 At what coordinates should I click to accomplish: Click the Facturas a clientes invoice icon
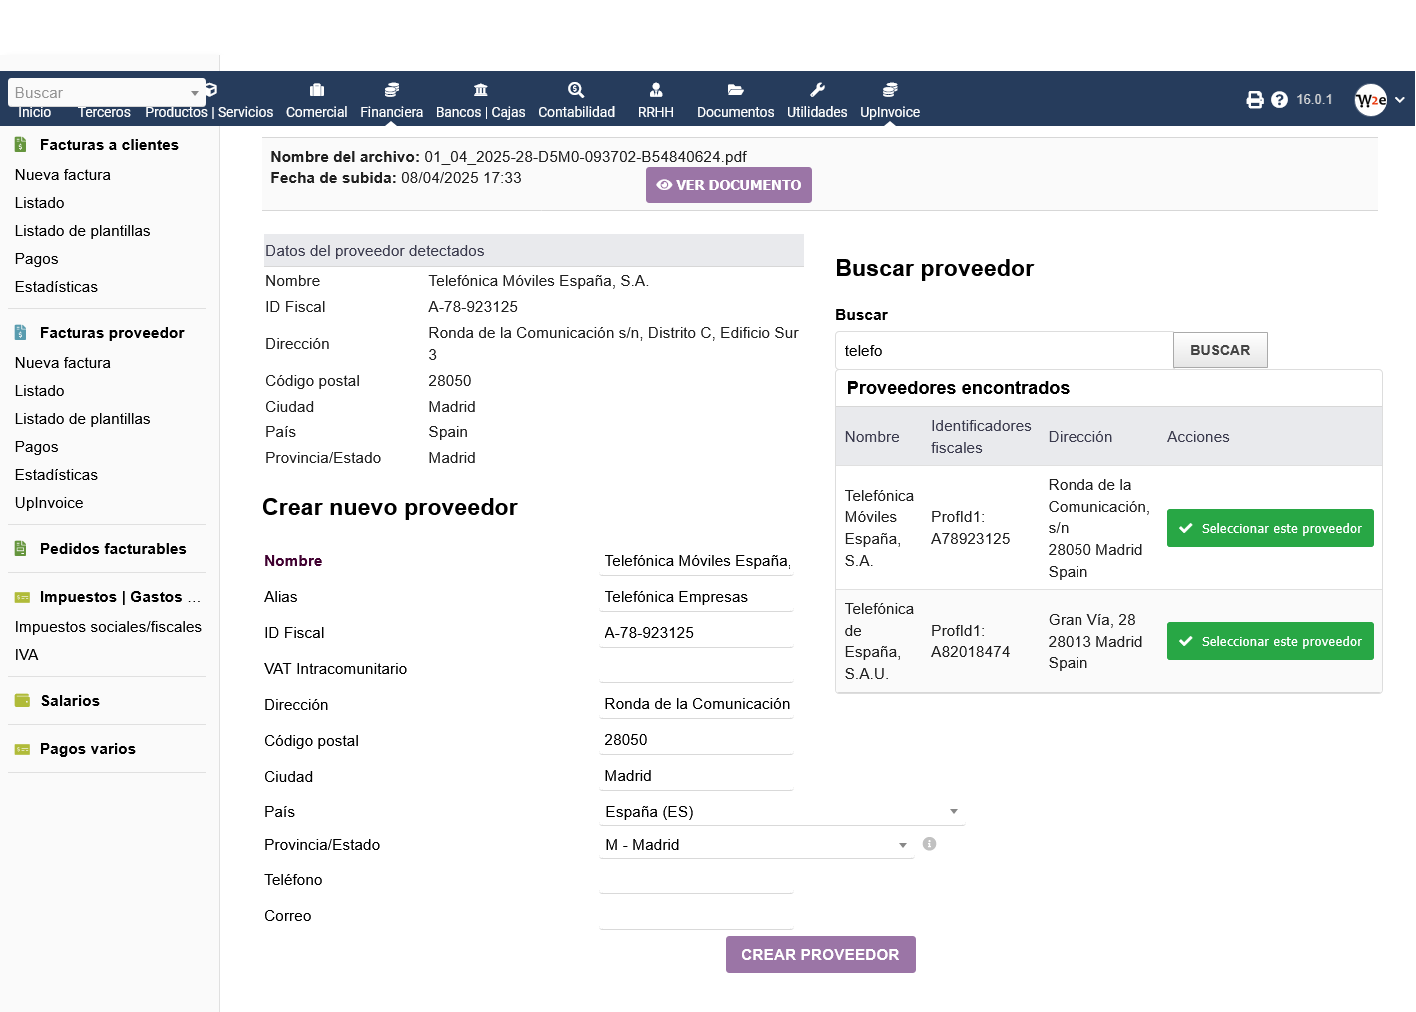pyautogui.click(x=21, y=145)
